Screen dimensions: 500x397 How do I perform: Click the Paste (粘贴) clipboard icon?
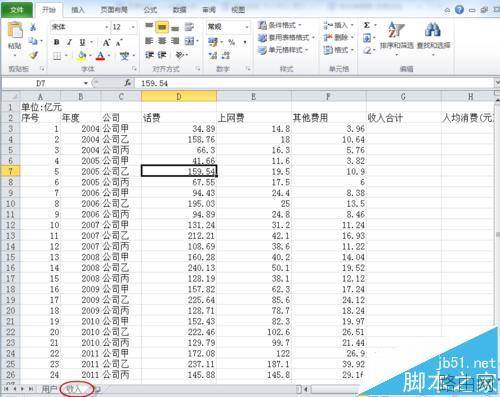point(15,30)
